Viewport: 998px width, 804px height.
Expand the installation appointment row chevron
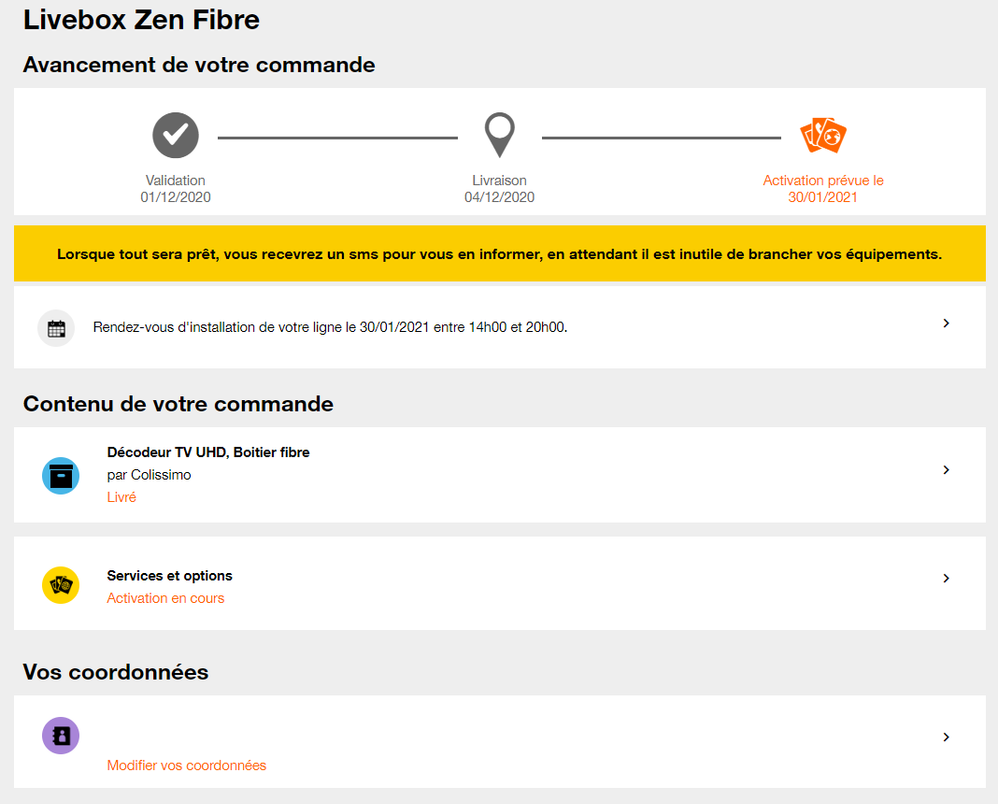point(946,324)
